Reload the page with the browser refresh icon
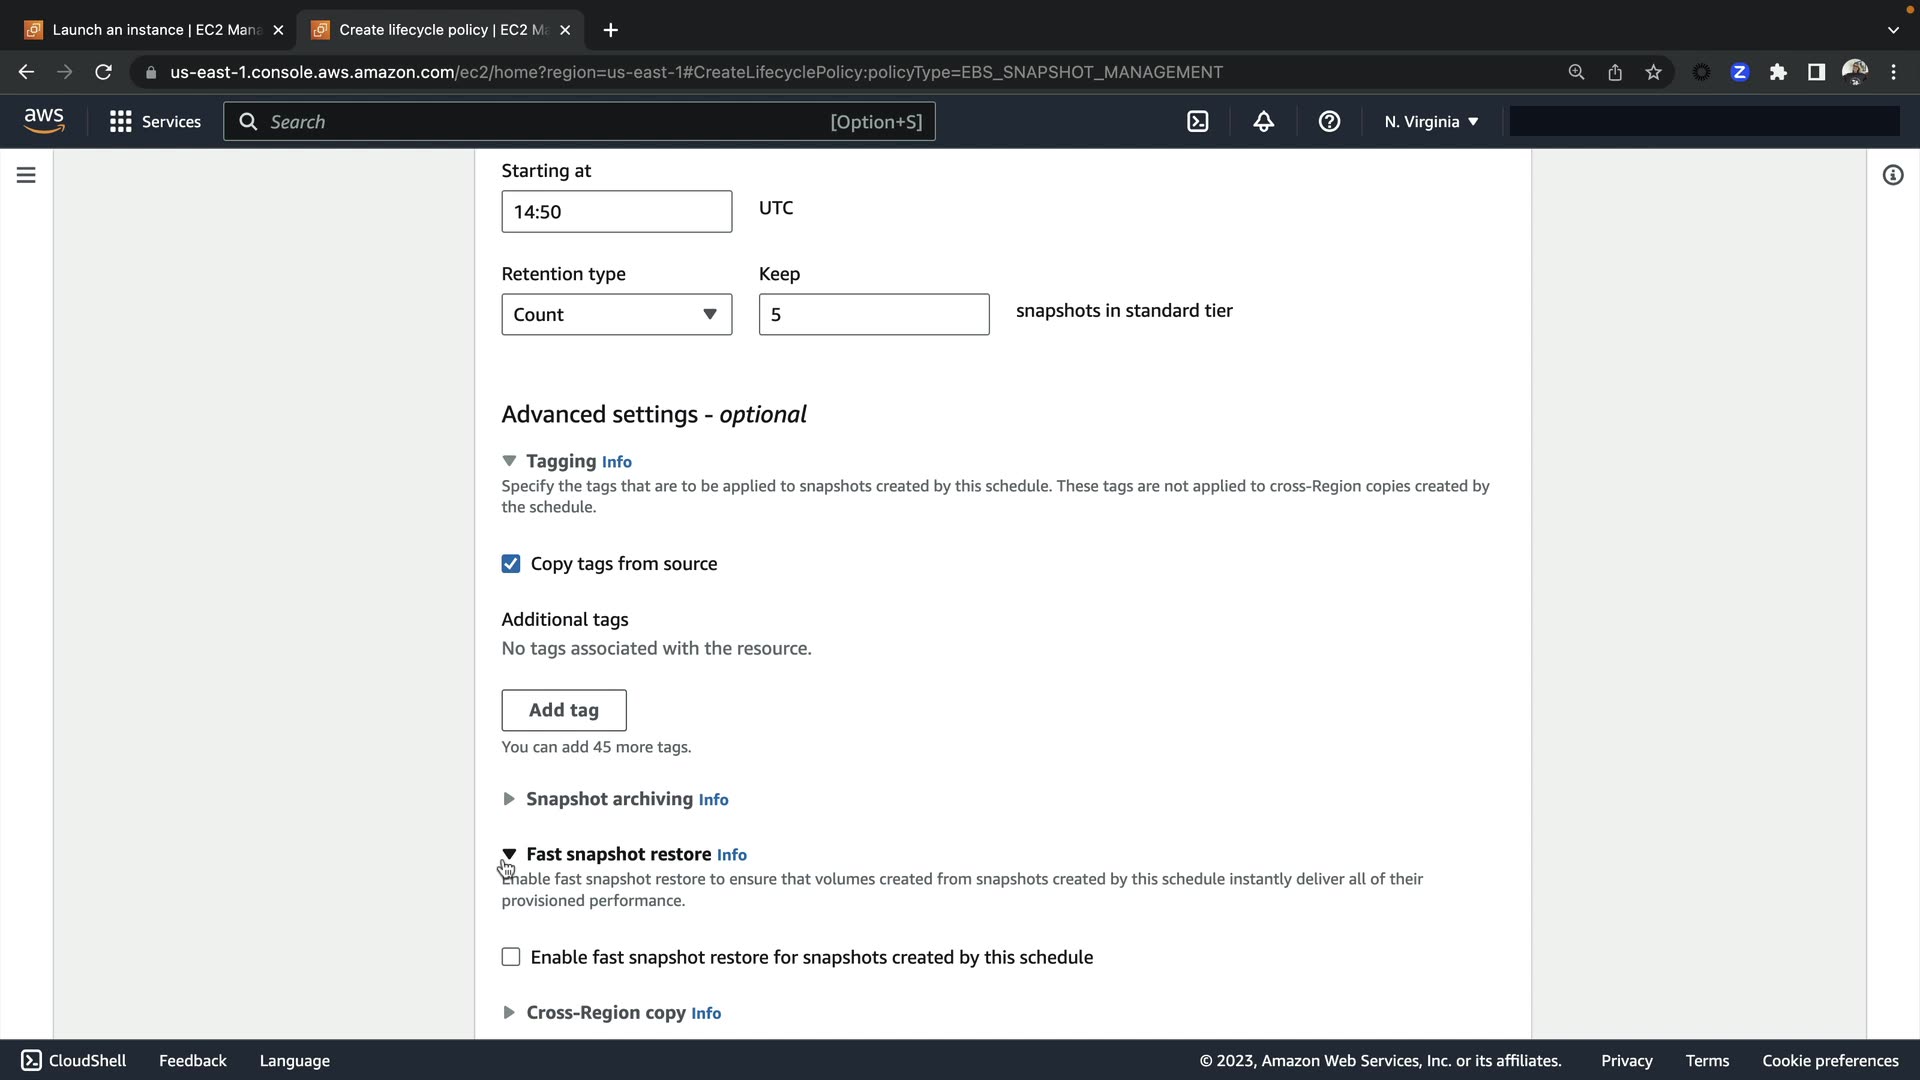 coord(103,72)
